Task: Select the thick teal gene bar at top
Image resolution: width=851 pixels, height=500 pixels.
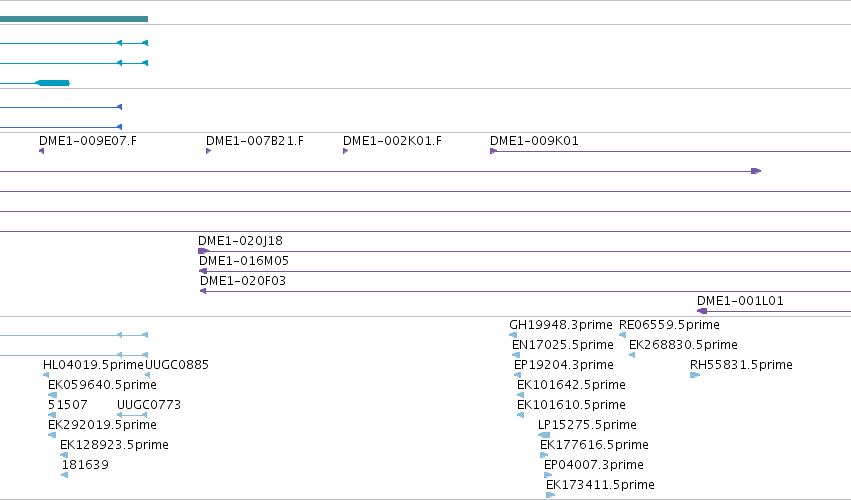Action: tap(74, 19)
